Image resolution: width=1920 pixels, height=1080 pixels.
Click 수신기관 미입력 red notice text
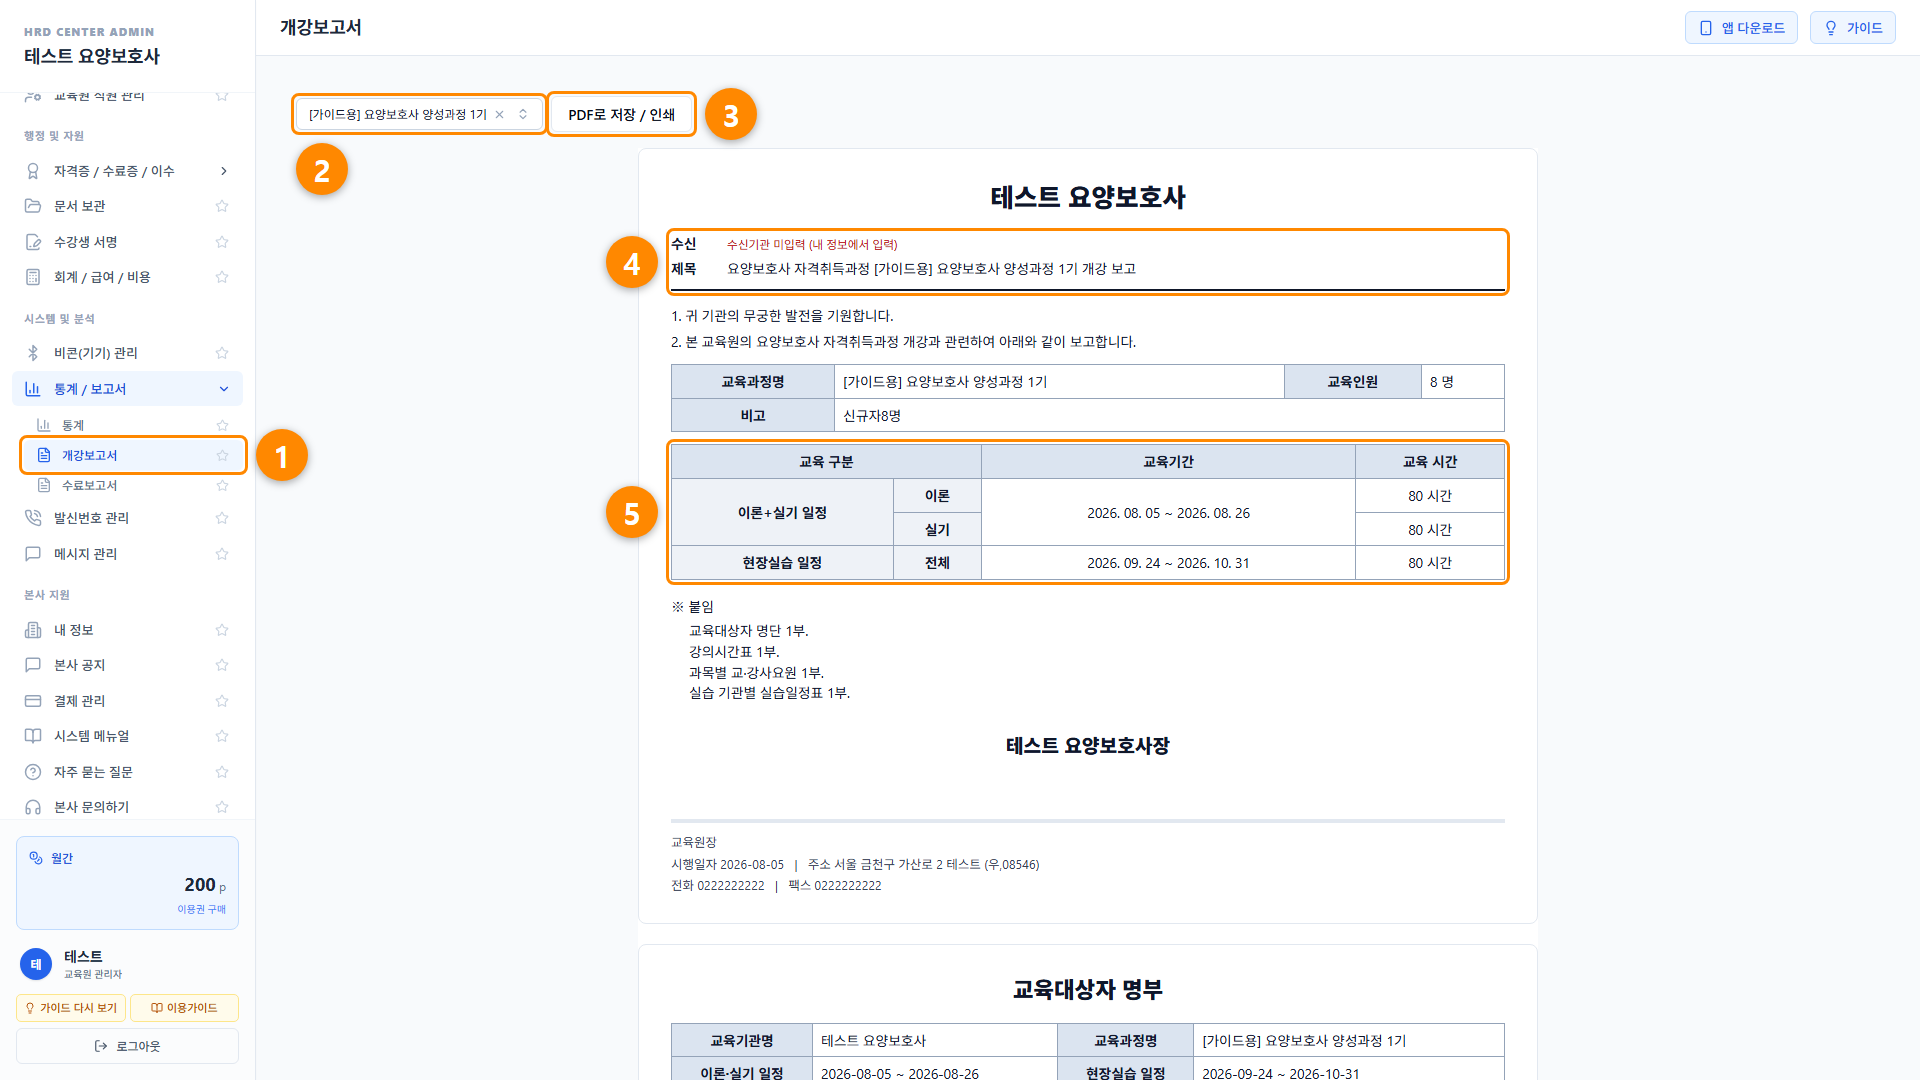coord(812,245)
